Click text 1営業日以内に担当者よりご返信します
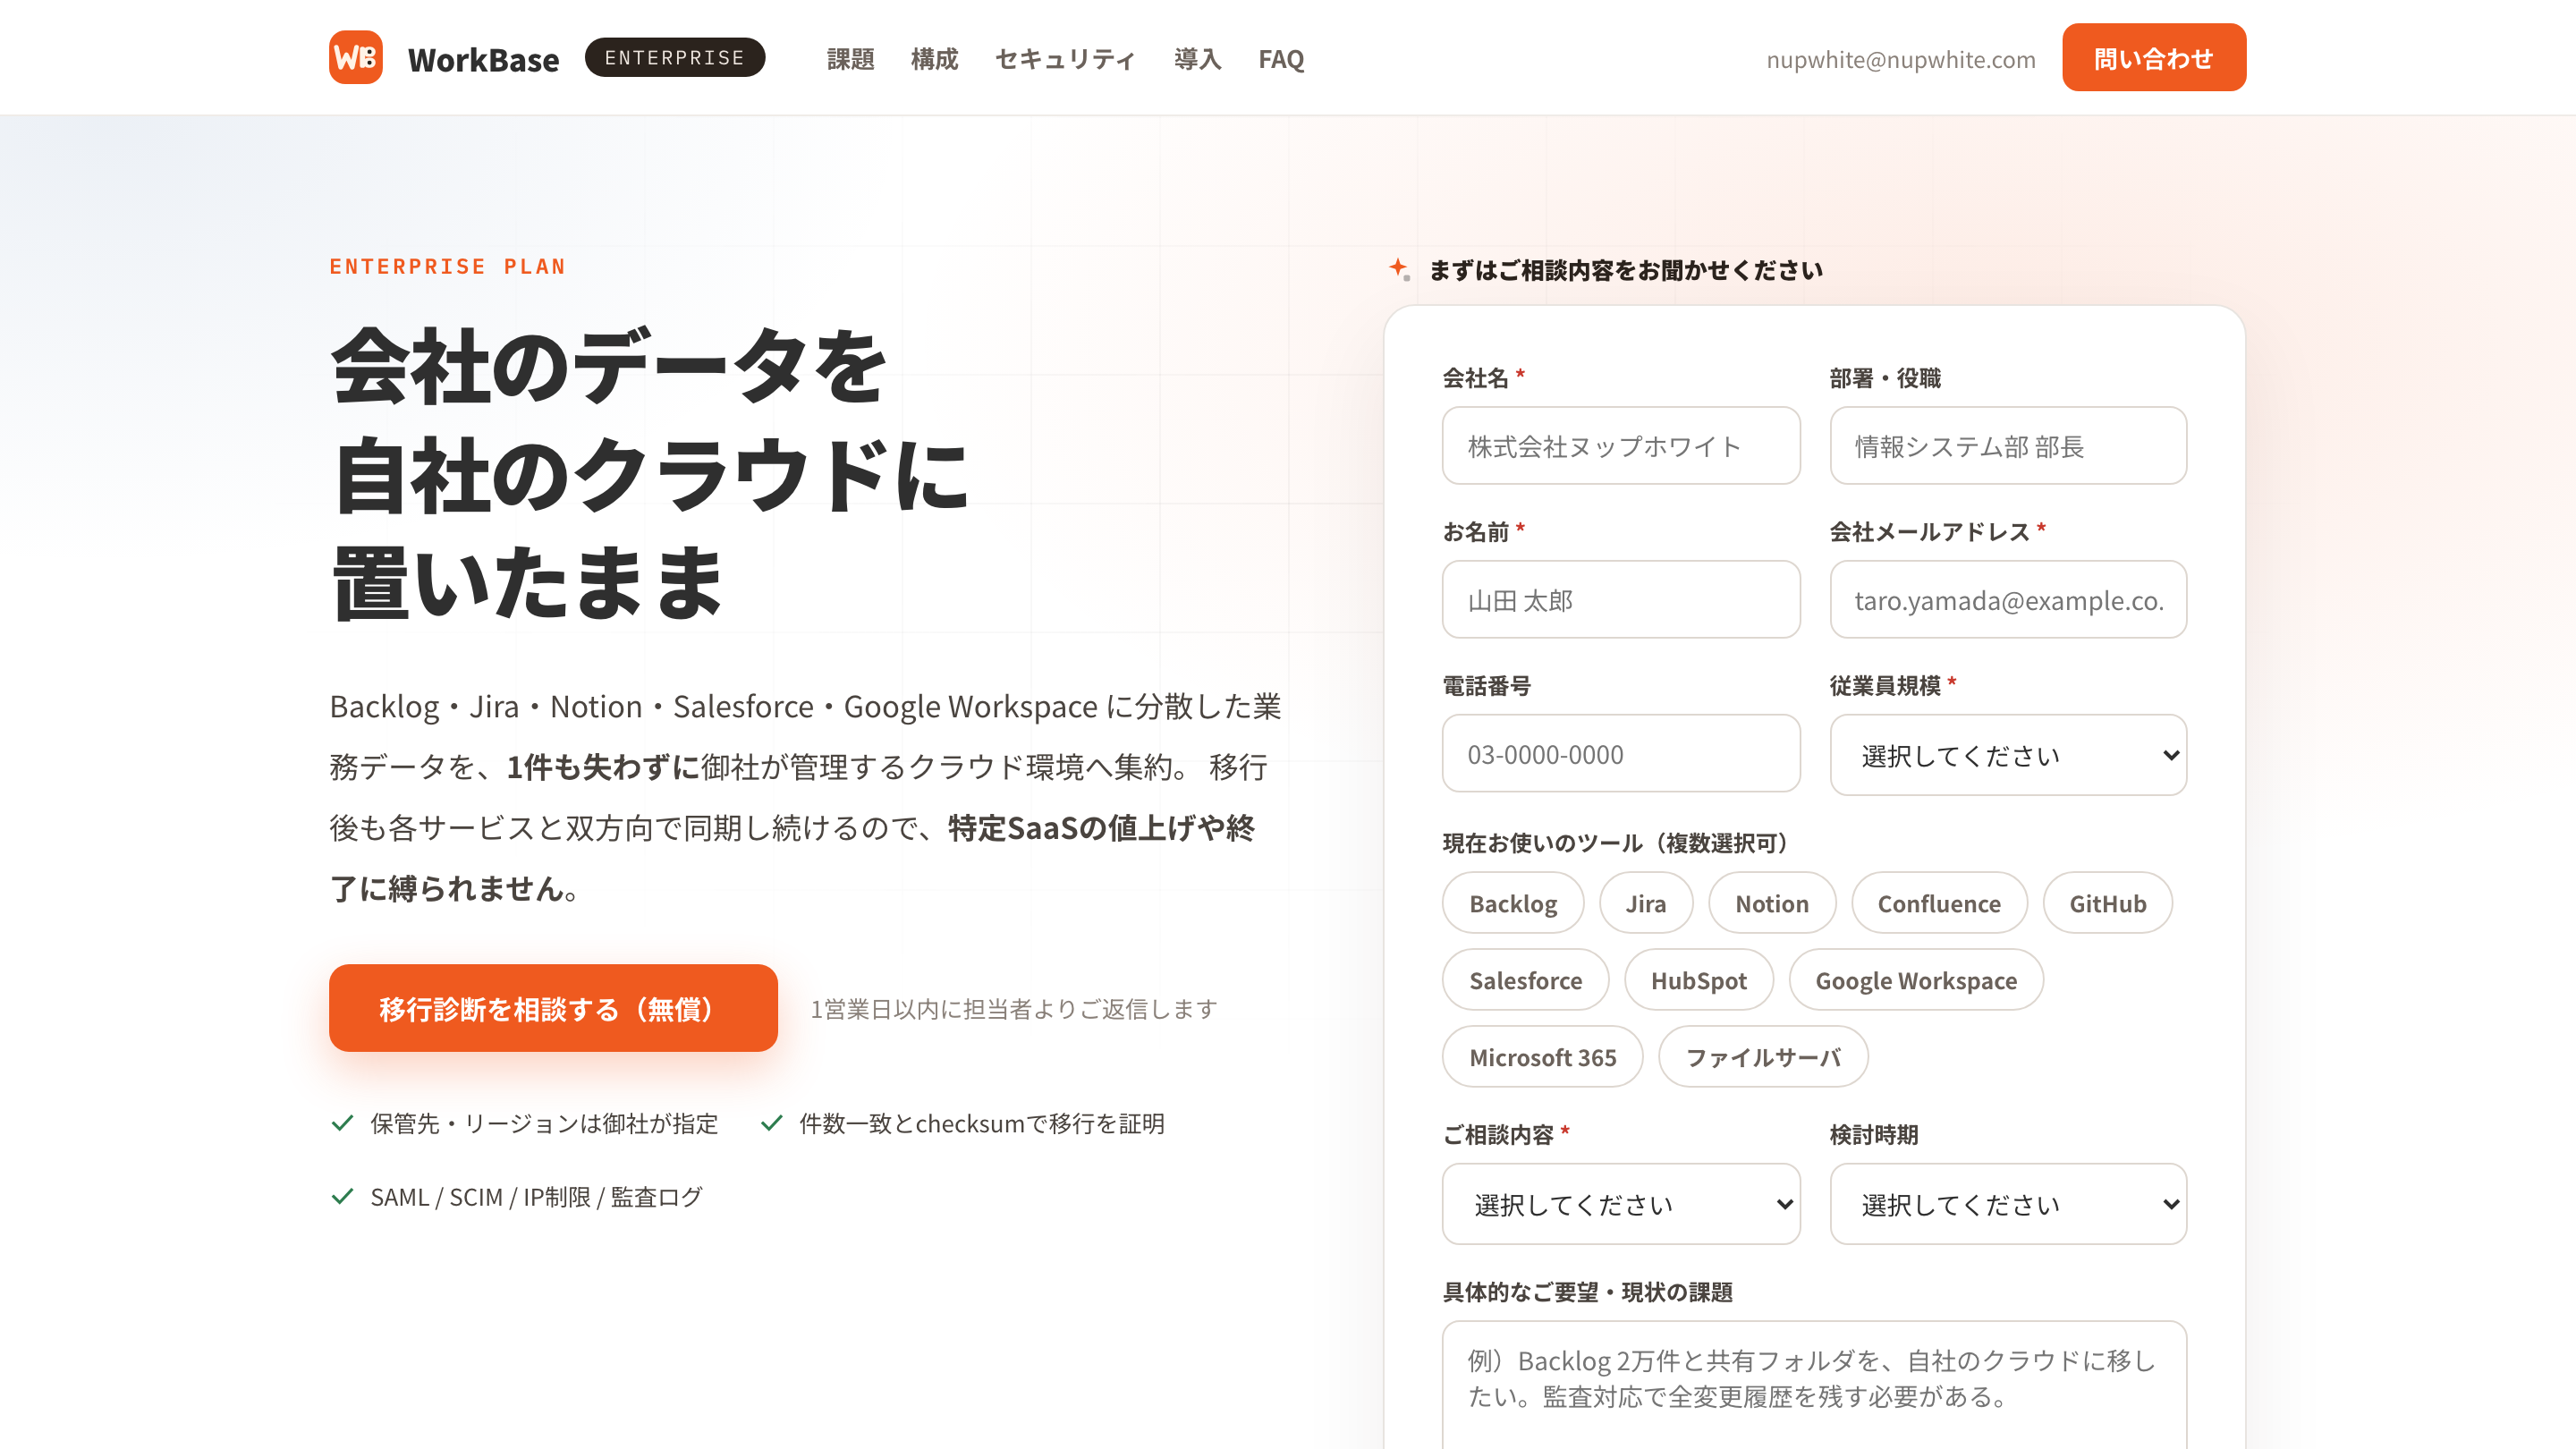This screenshot has width=2576, height=1449. coord(1013,1009)
